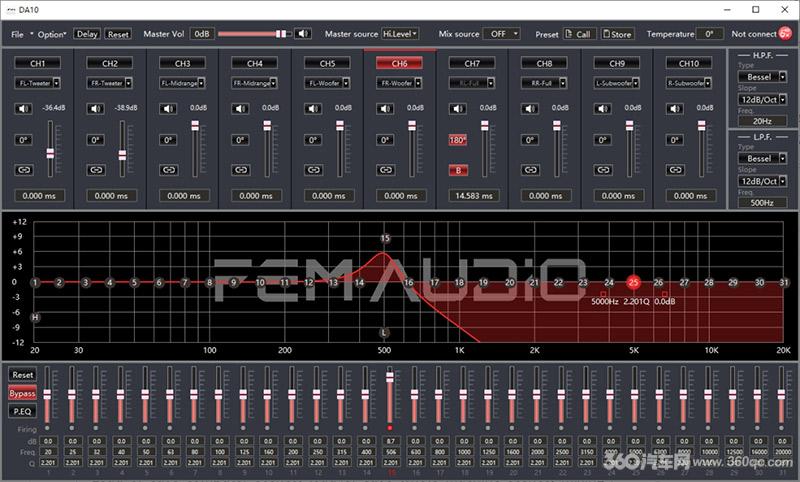The width and height of the screenshot is (800, 482).
Task: Select the CH4 channel button
Action: click(x=255, y=63)
